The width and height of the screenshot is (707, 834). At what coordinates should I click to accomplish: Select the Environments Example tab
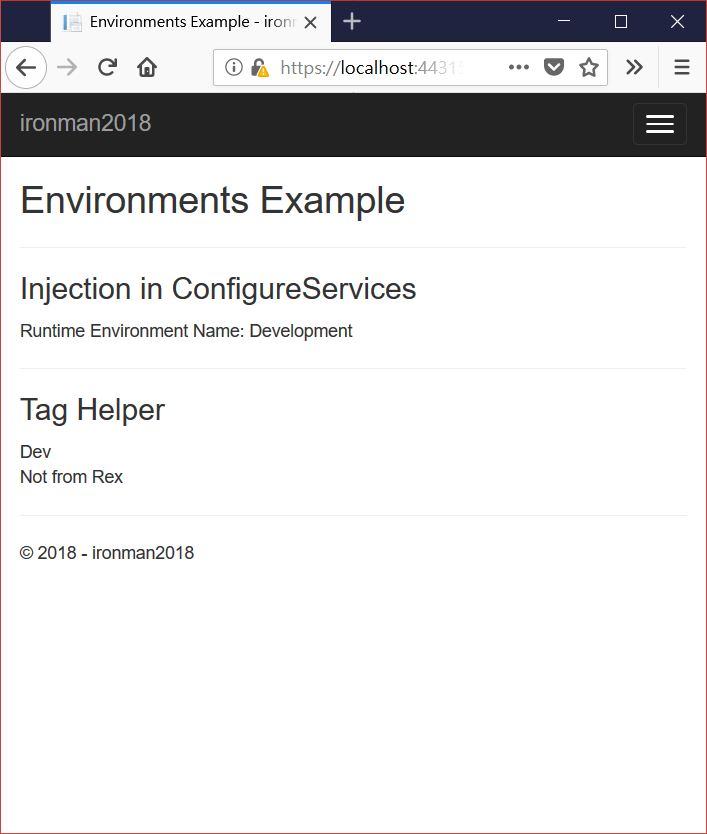(x=180, y=21)
